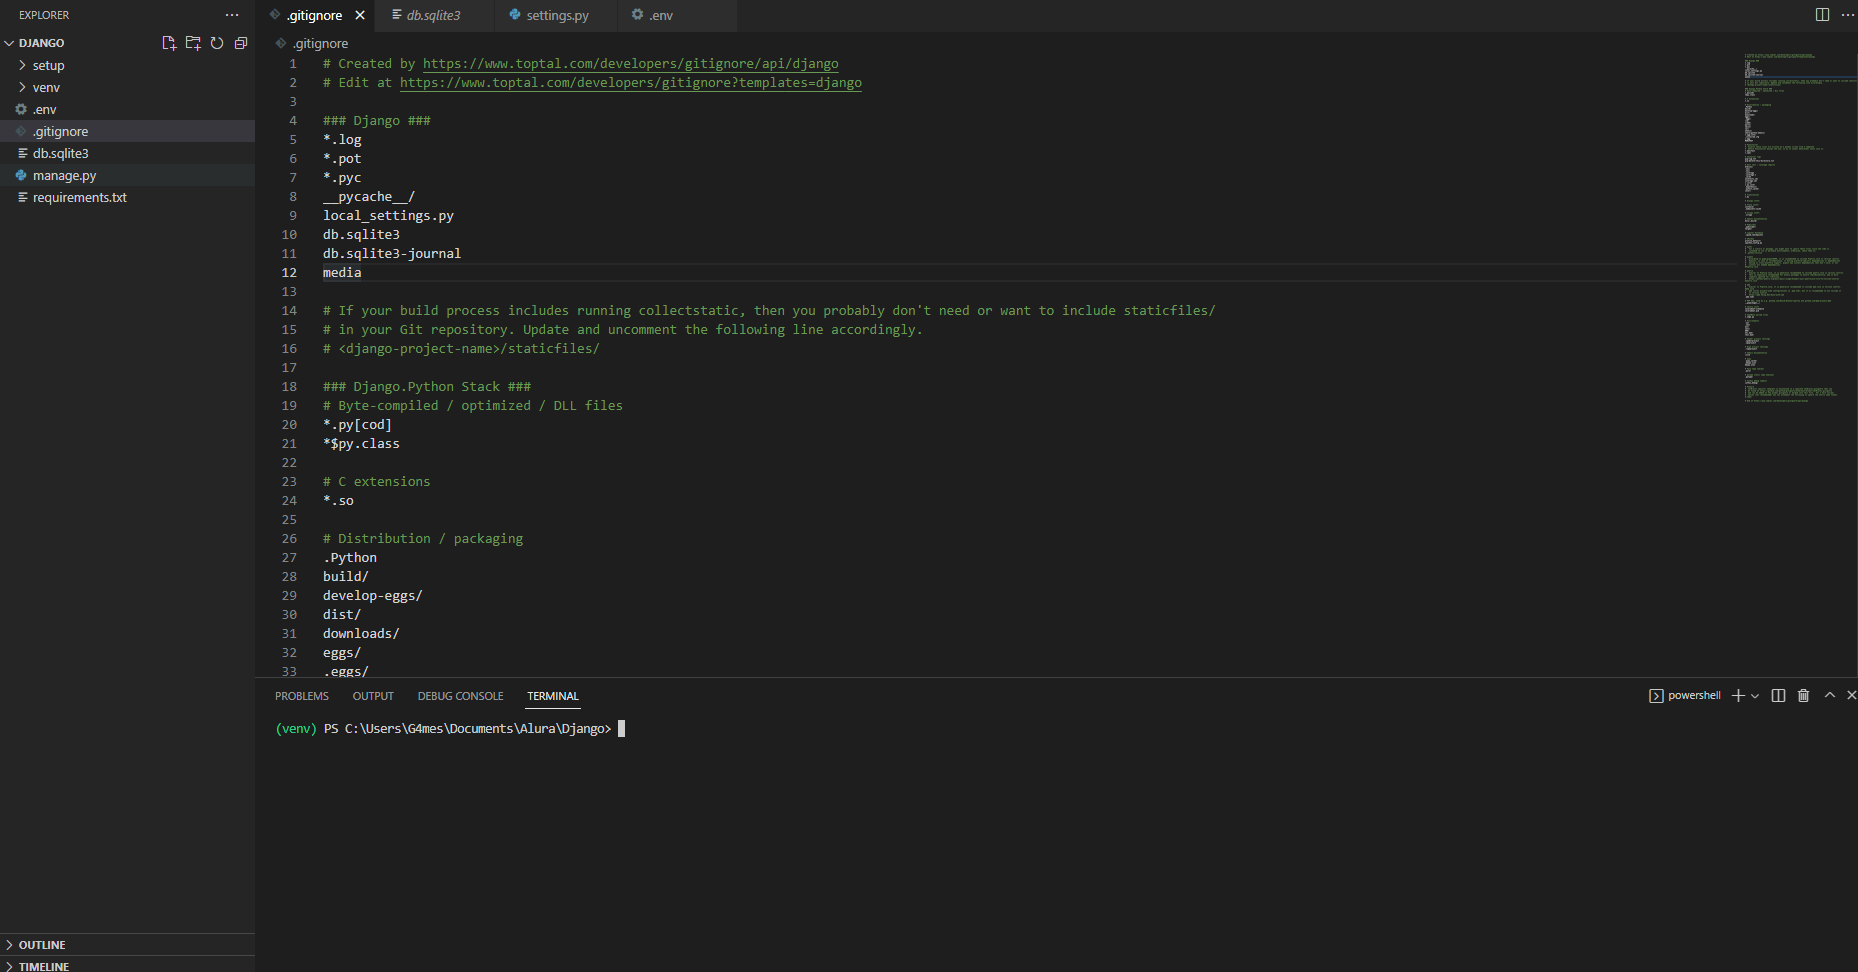Click '__pycache__/' on line 8

[x=369, y=196]
